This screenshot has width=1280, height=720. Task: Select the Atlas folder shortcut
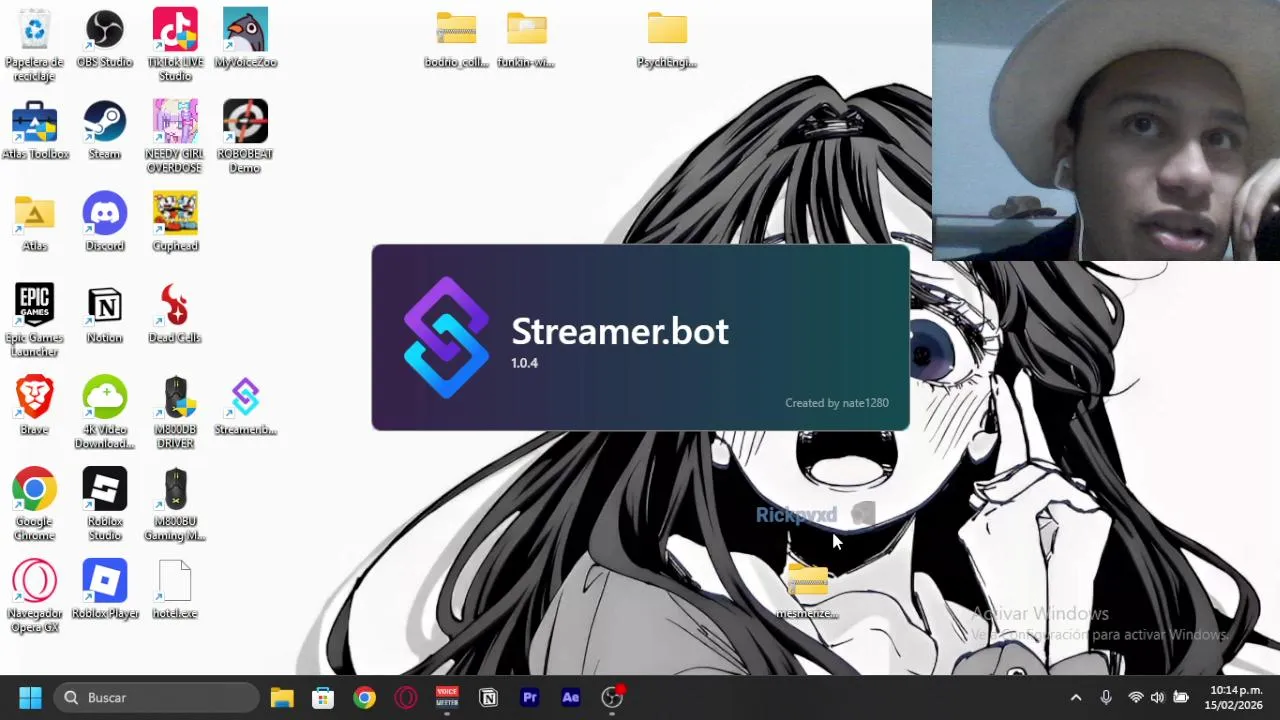pyautogui.click(x=34, y=222)
